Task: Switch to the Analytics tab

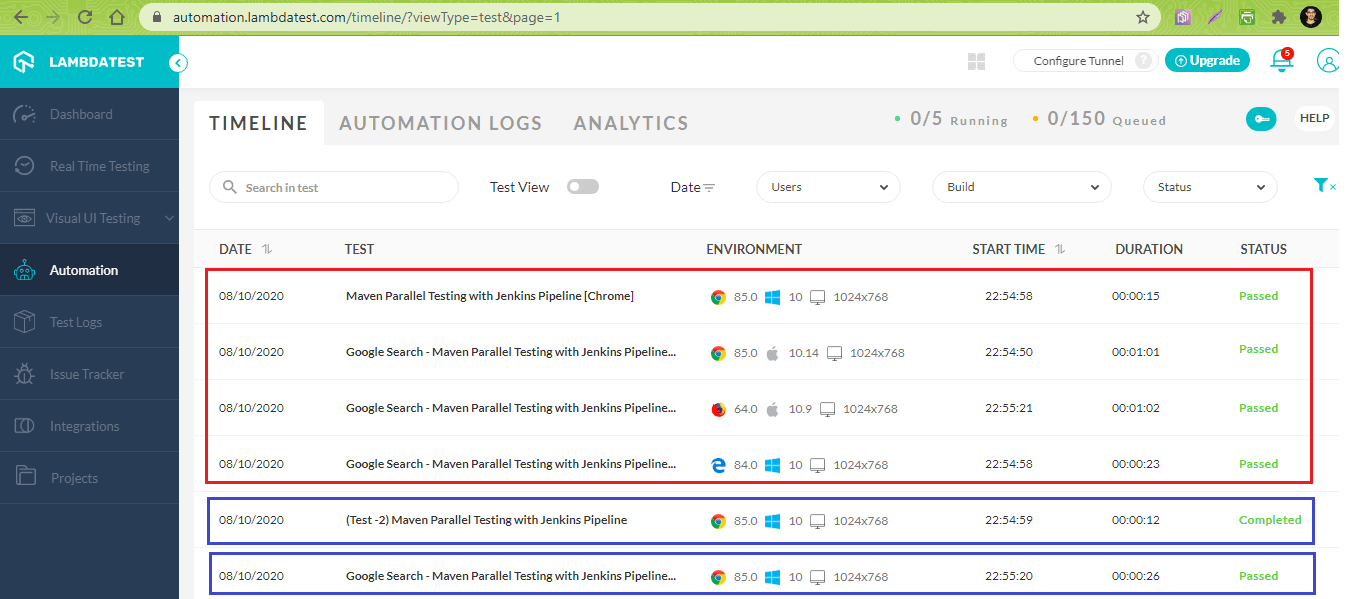Action: coord(631,123)
